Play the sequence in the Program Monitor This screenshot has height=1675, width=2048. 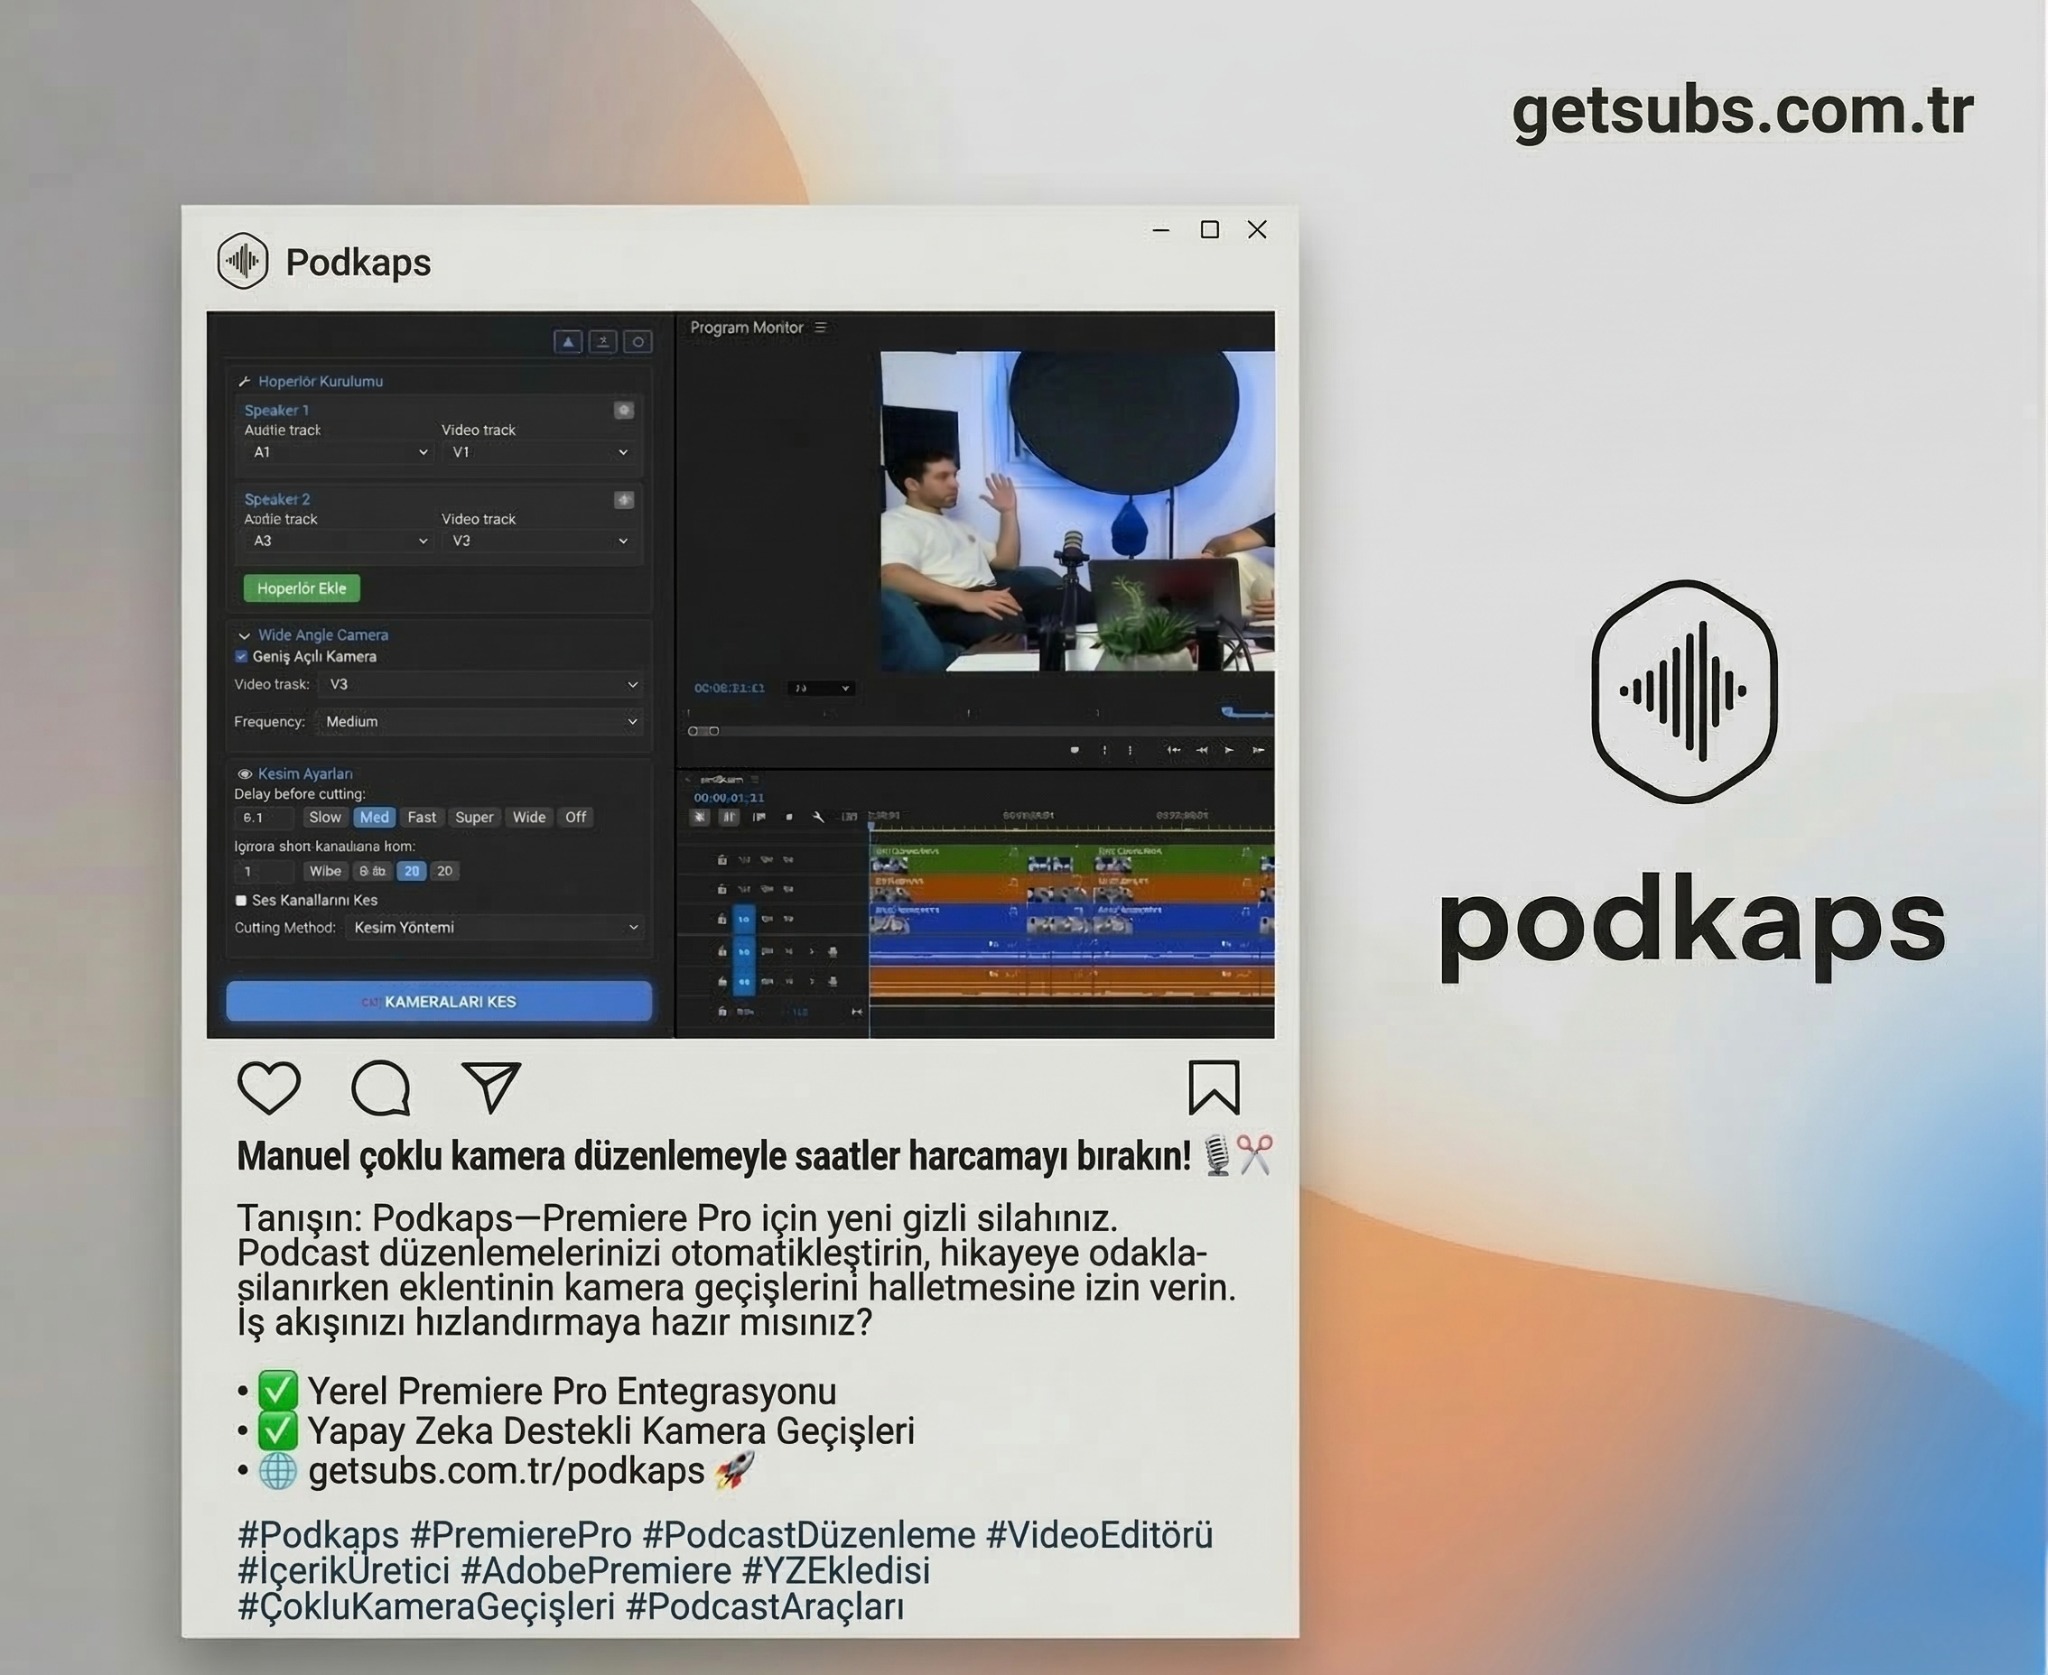pos(1229,750)
